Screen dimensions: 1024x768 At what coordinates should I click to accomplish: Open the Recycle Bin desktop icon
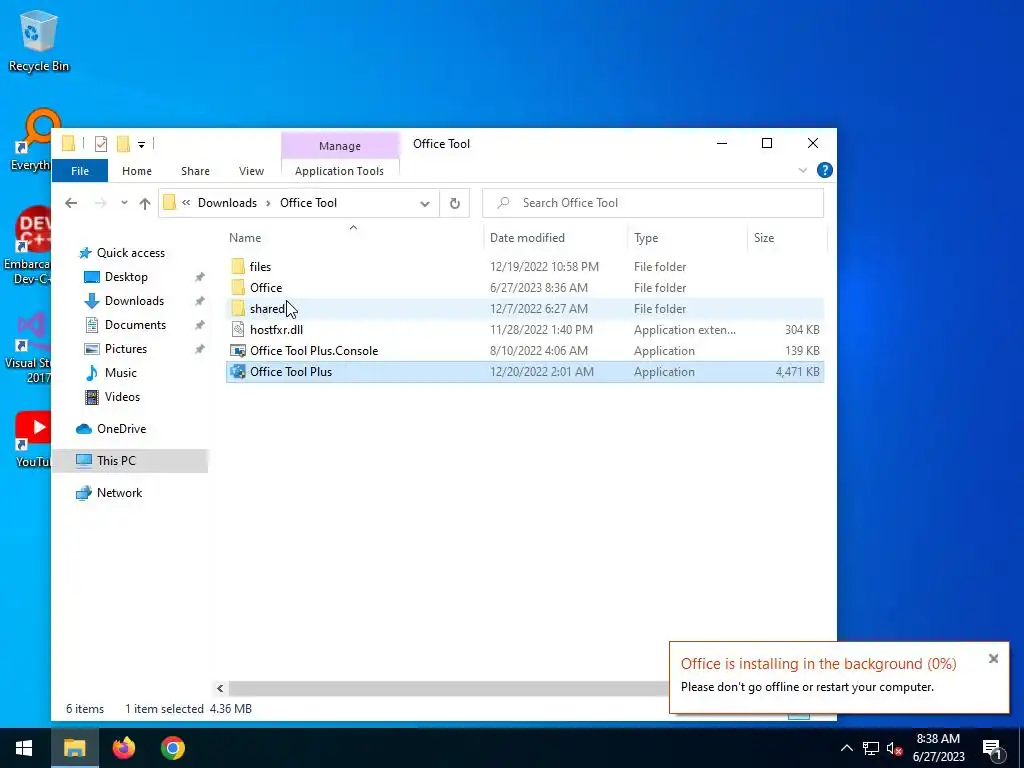39,40
